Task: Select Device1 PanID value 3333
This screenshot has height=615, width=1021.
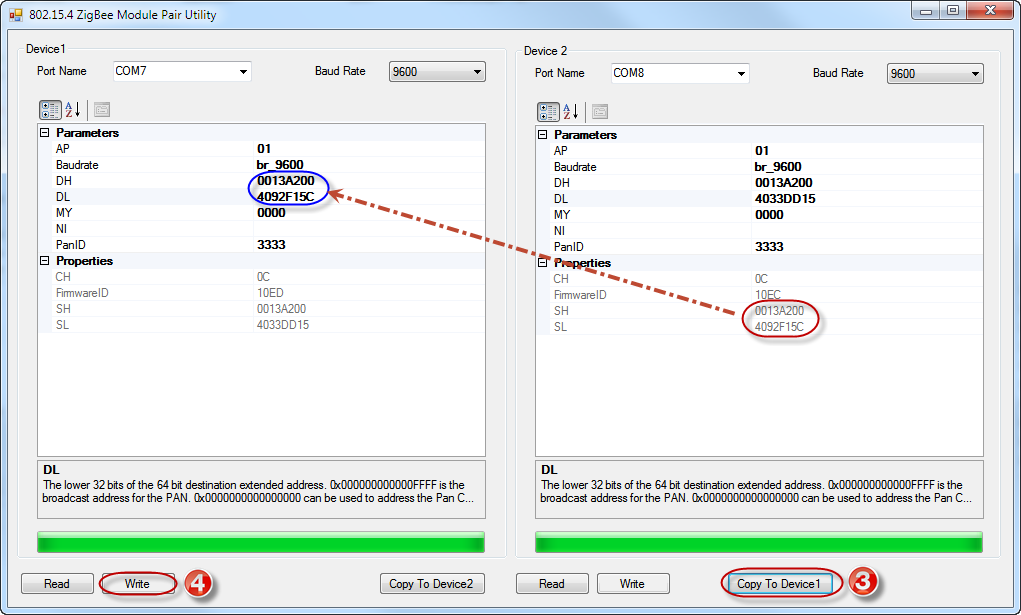Action: click(272, 245)
